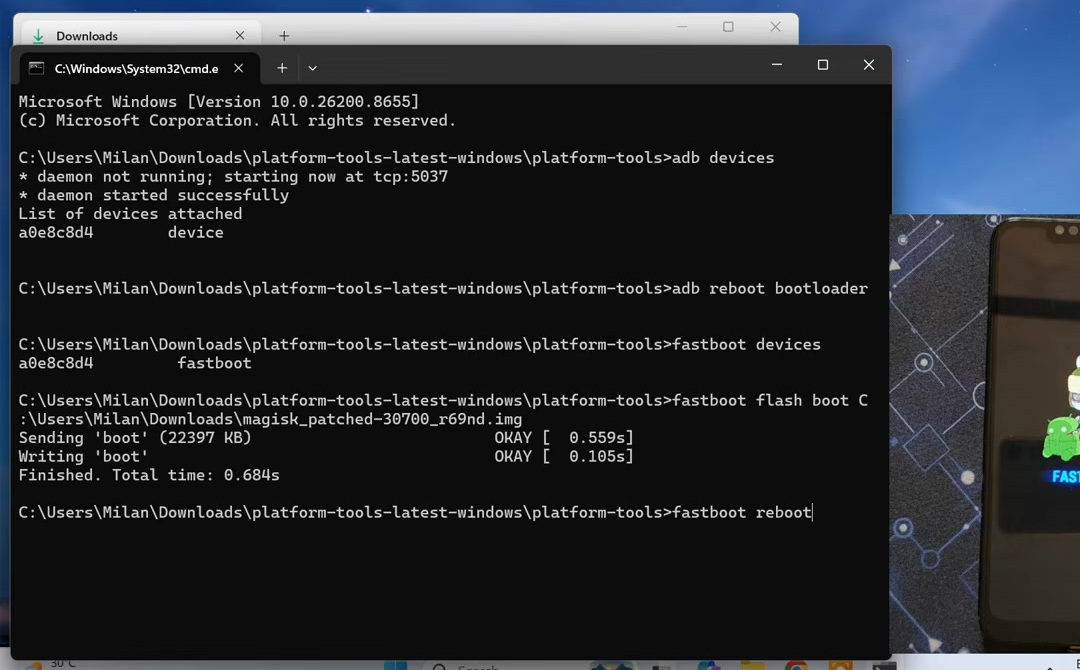Click 'magisk_patched-30700_r69nd.img' file path text
This screenshot has width=1080, height=670.
(382, 419)
